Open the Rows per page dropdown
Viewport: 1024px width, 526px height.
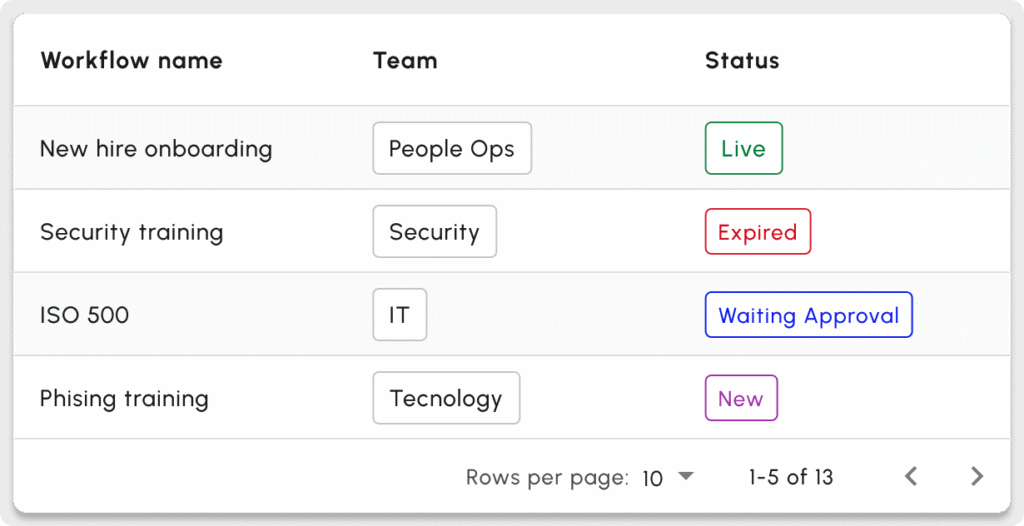685,477
